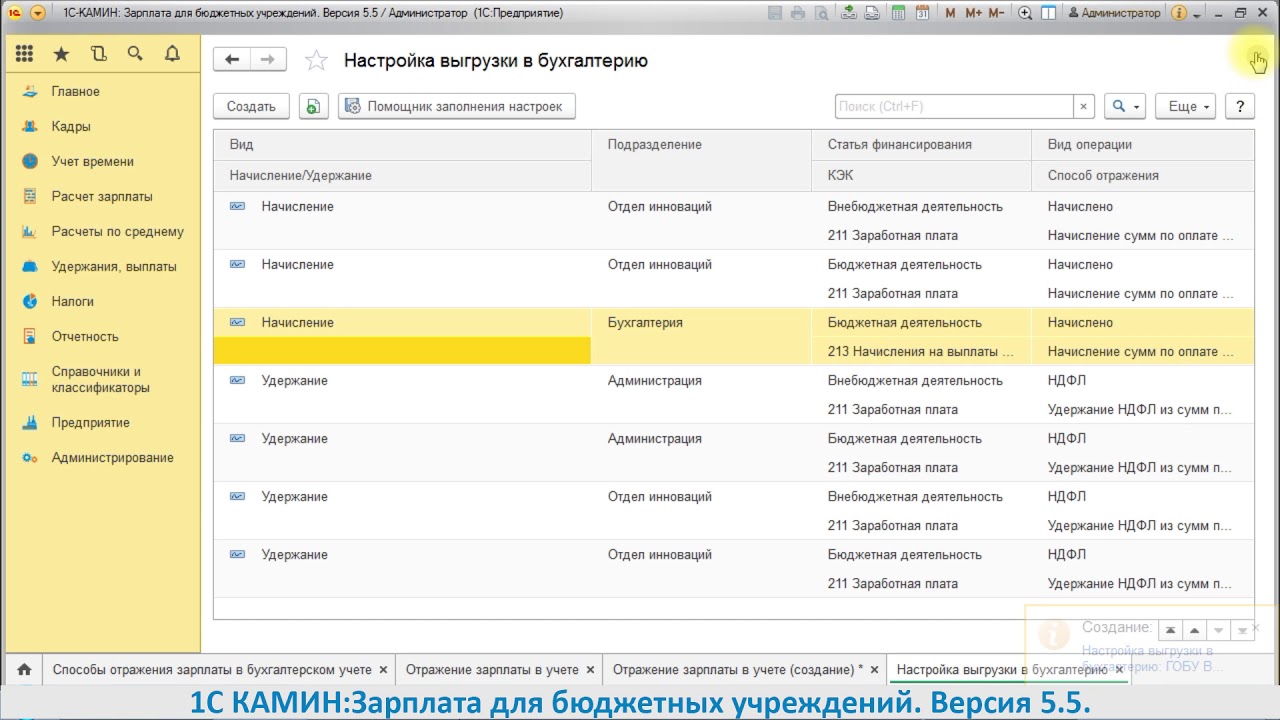Open the calendar icon in title bar

point(922,13)
